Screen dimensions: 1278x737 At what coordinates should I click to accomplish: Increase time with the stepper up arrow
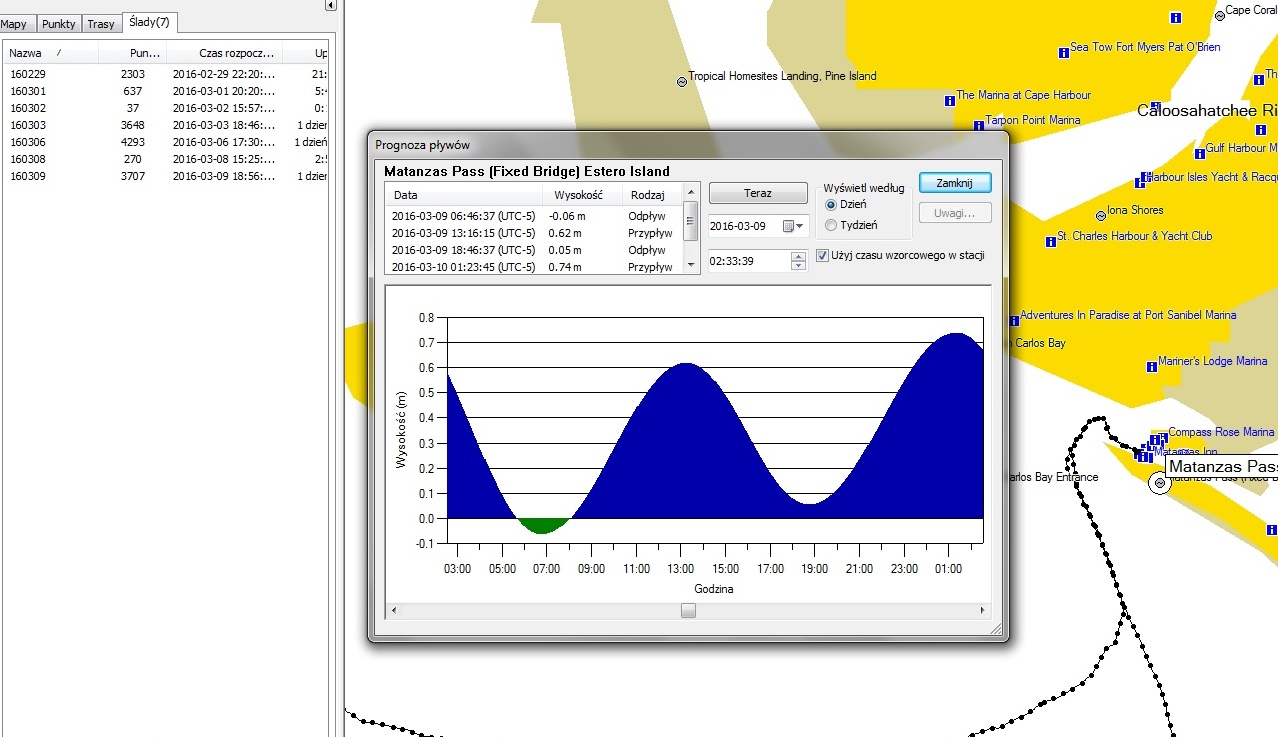(x=797, y=256)
